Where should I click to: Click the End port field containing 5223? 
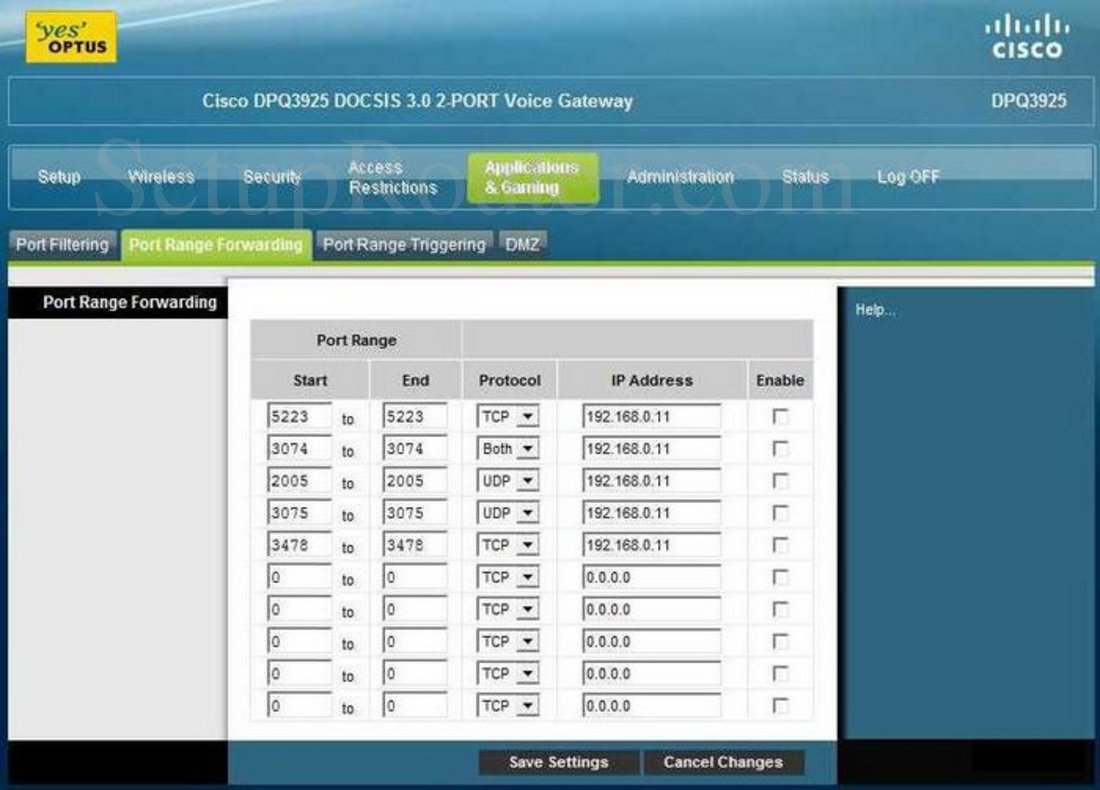pyautogui.click(x=415, y=416)
